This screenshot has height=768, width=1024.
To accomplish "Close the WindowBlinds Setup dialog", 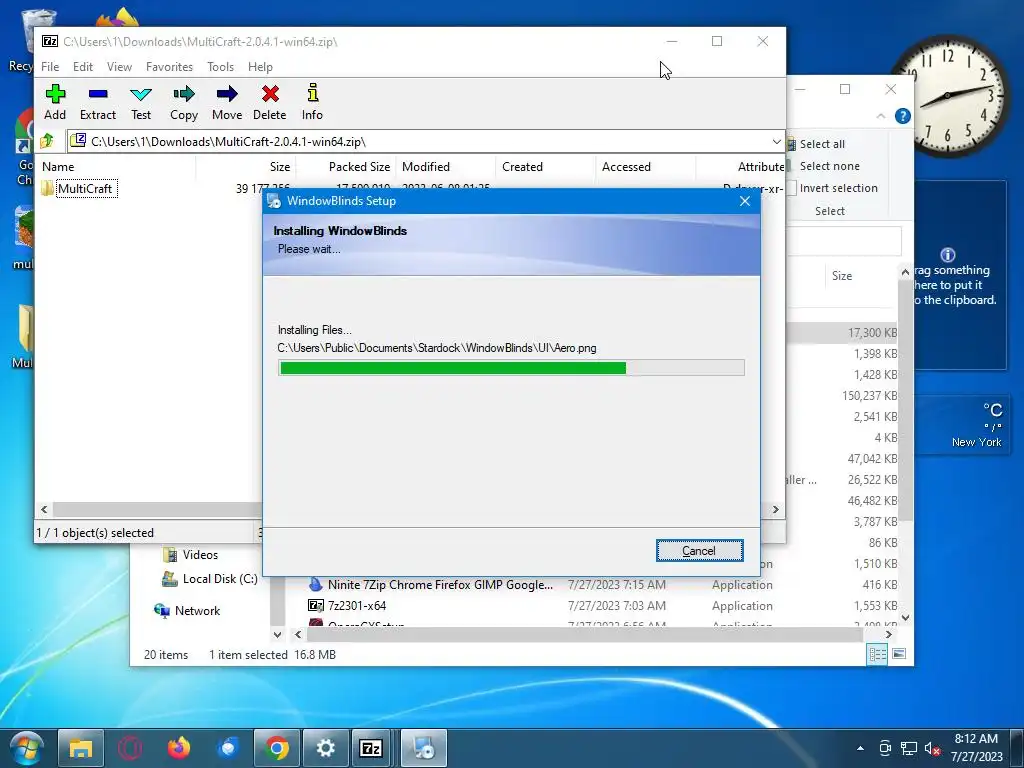I will pyautogui.click(x=744, y=201).
